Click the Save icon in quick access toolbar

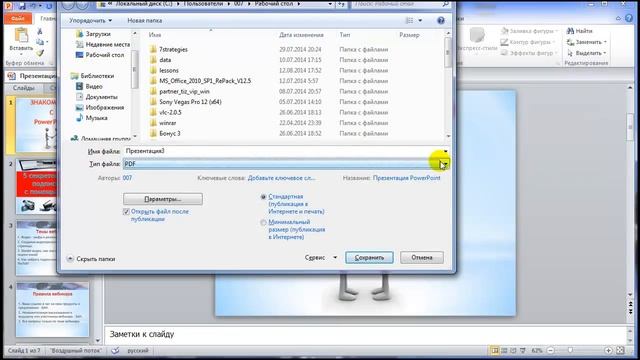(x=22, y=6)
